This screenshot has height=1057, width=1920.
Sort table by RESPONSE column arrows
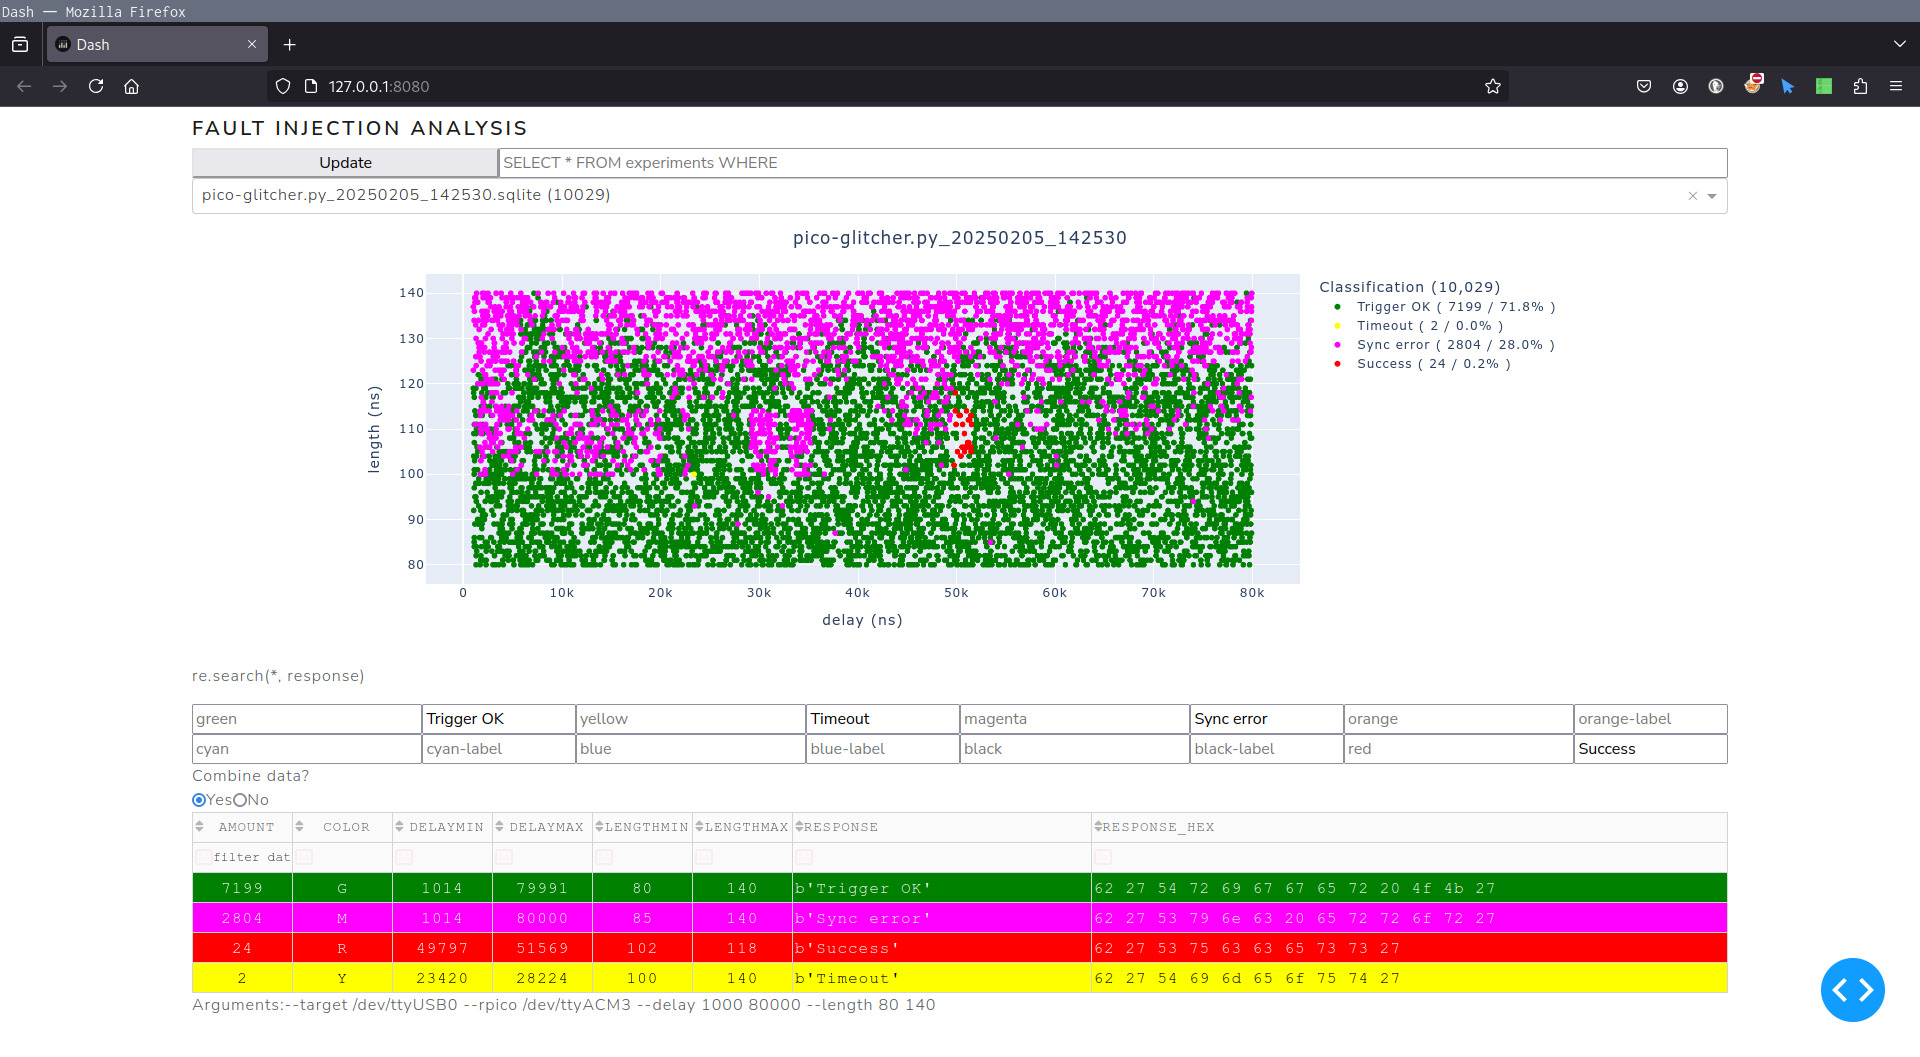click(799, 827)
